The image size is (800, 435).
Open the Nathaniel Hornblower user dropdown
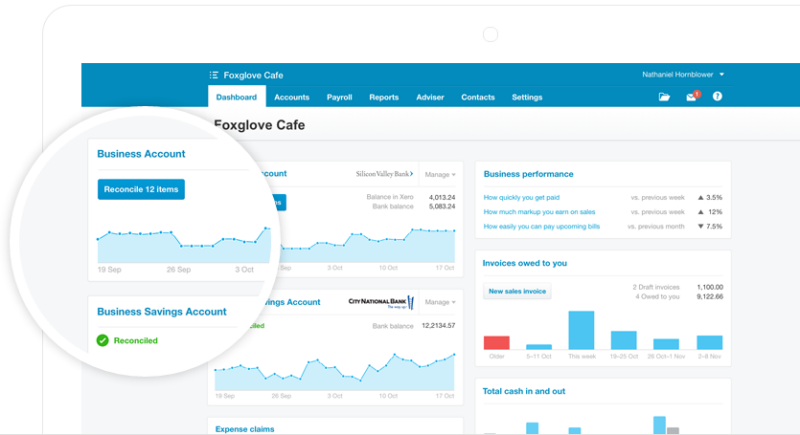(683, 74)
